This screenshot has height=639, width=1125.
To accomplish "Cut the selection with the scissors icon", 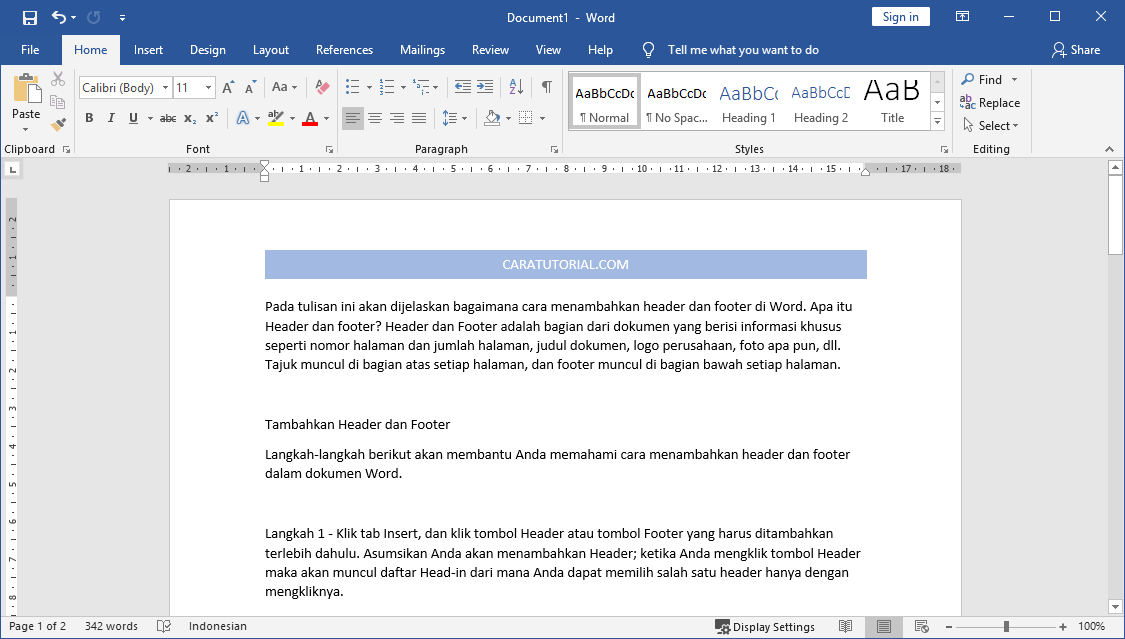I will 58,80.
